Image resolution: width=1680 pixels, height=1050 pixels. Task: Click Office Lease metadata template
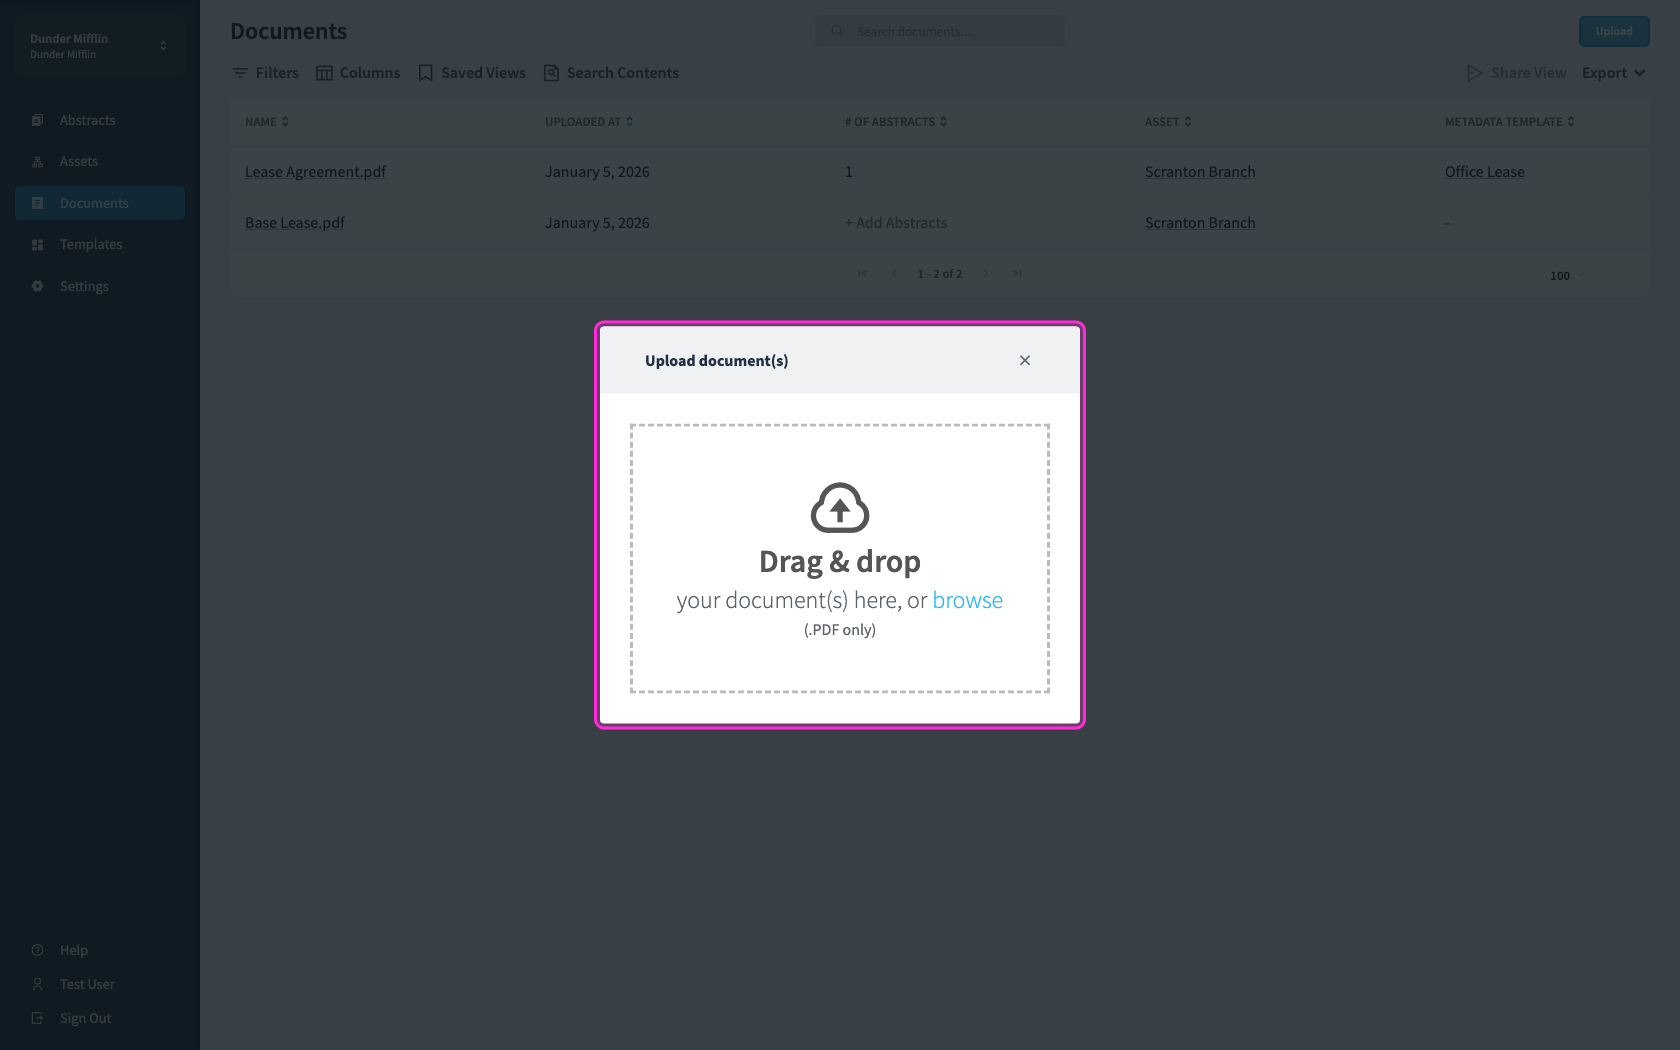tap(1485, 172)
